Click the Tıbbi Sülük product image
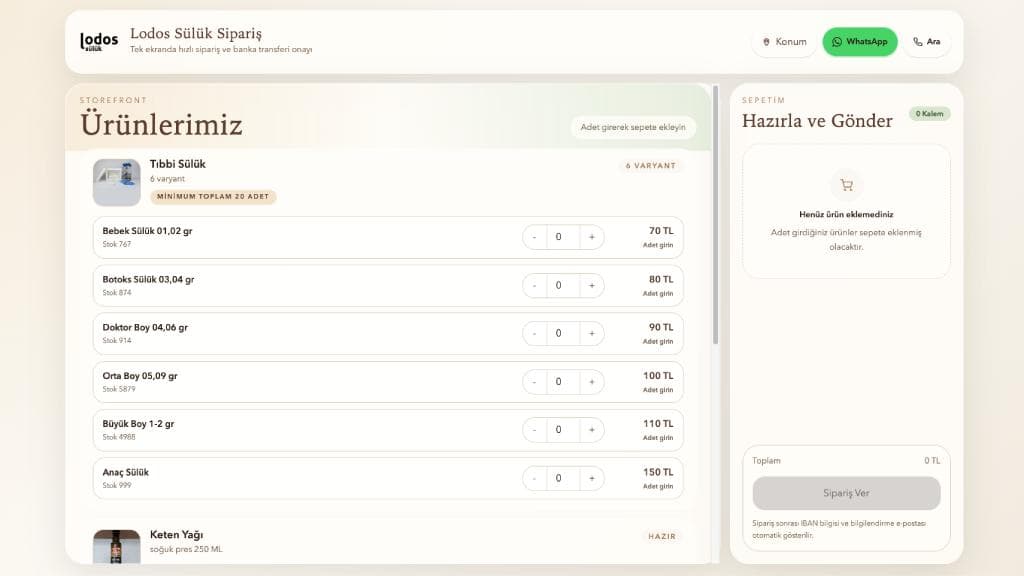 click(x=116, y=181)
